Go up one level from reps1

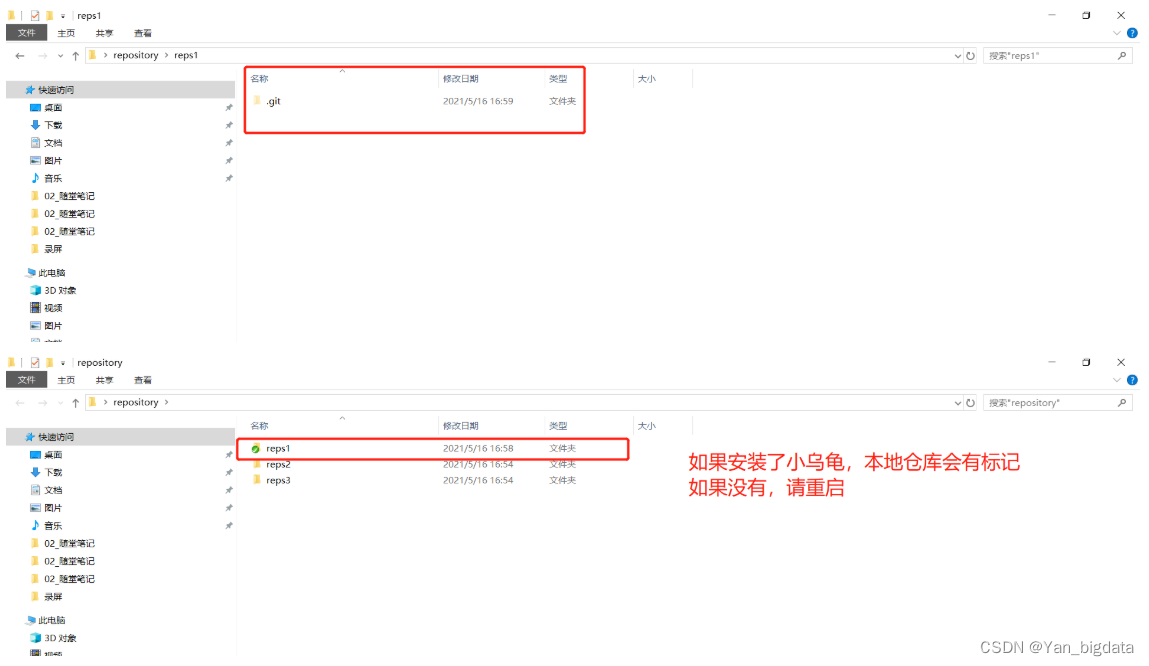coord(75,56)
